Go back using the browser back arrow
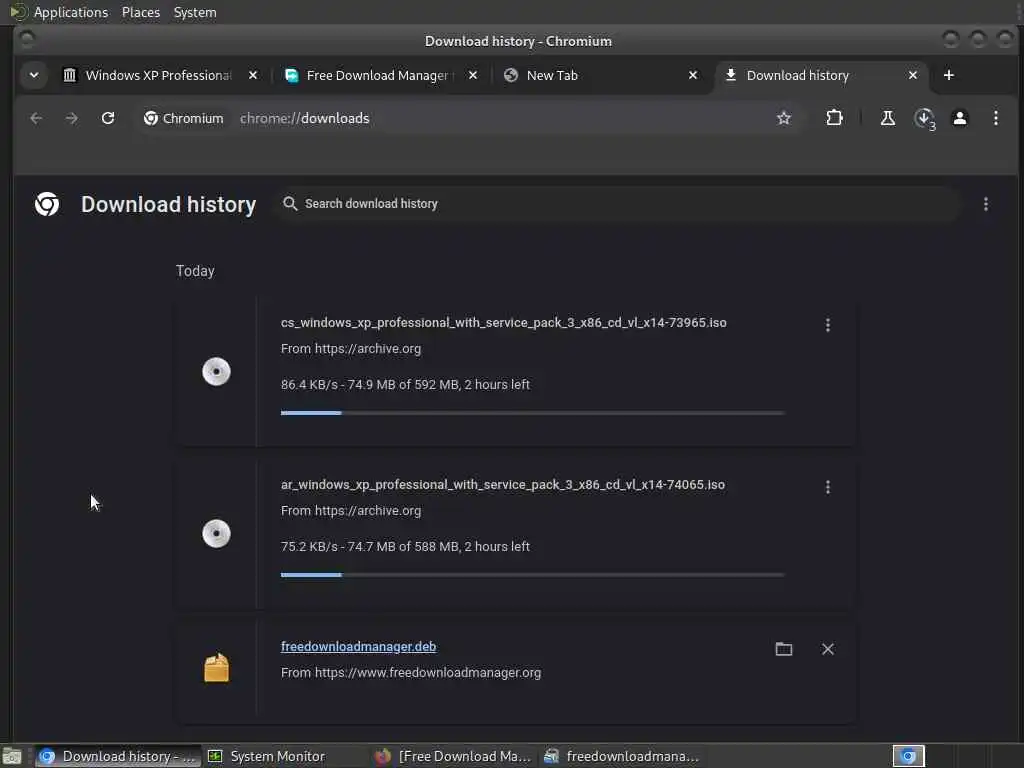Image resolution: width=1024 pixels, height=768 pixels. pos(36,118)
